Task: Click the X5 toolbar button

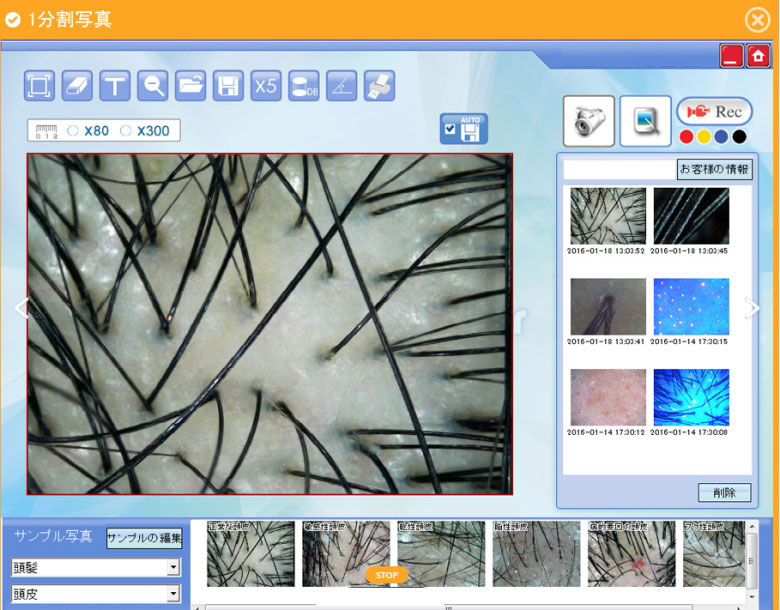Action: point(266,86)
